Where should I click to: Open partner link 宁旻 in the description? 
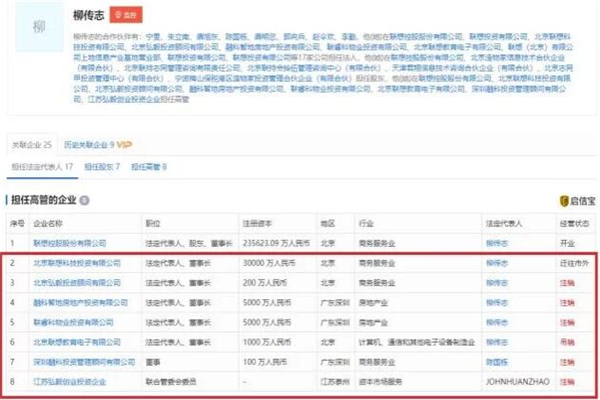(x=153, y=37)
